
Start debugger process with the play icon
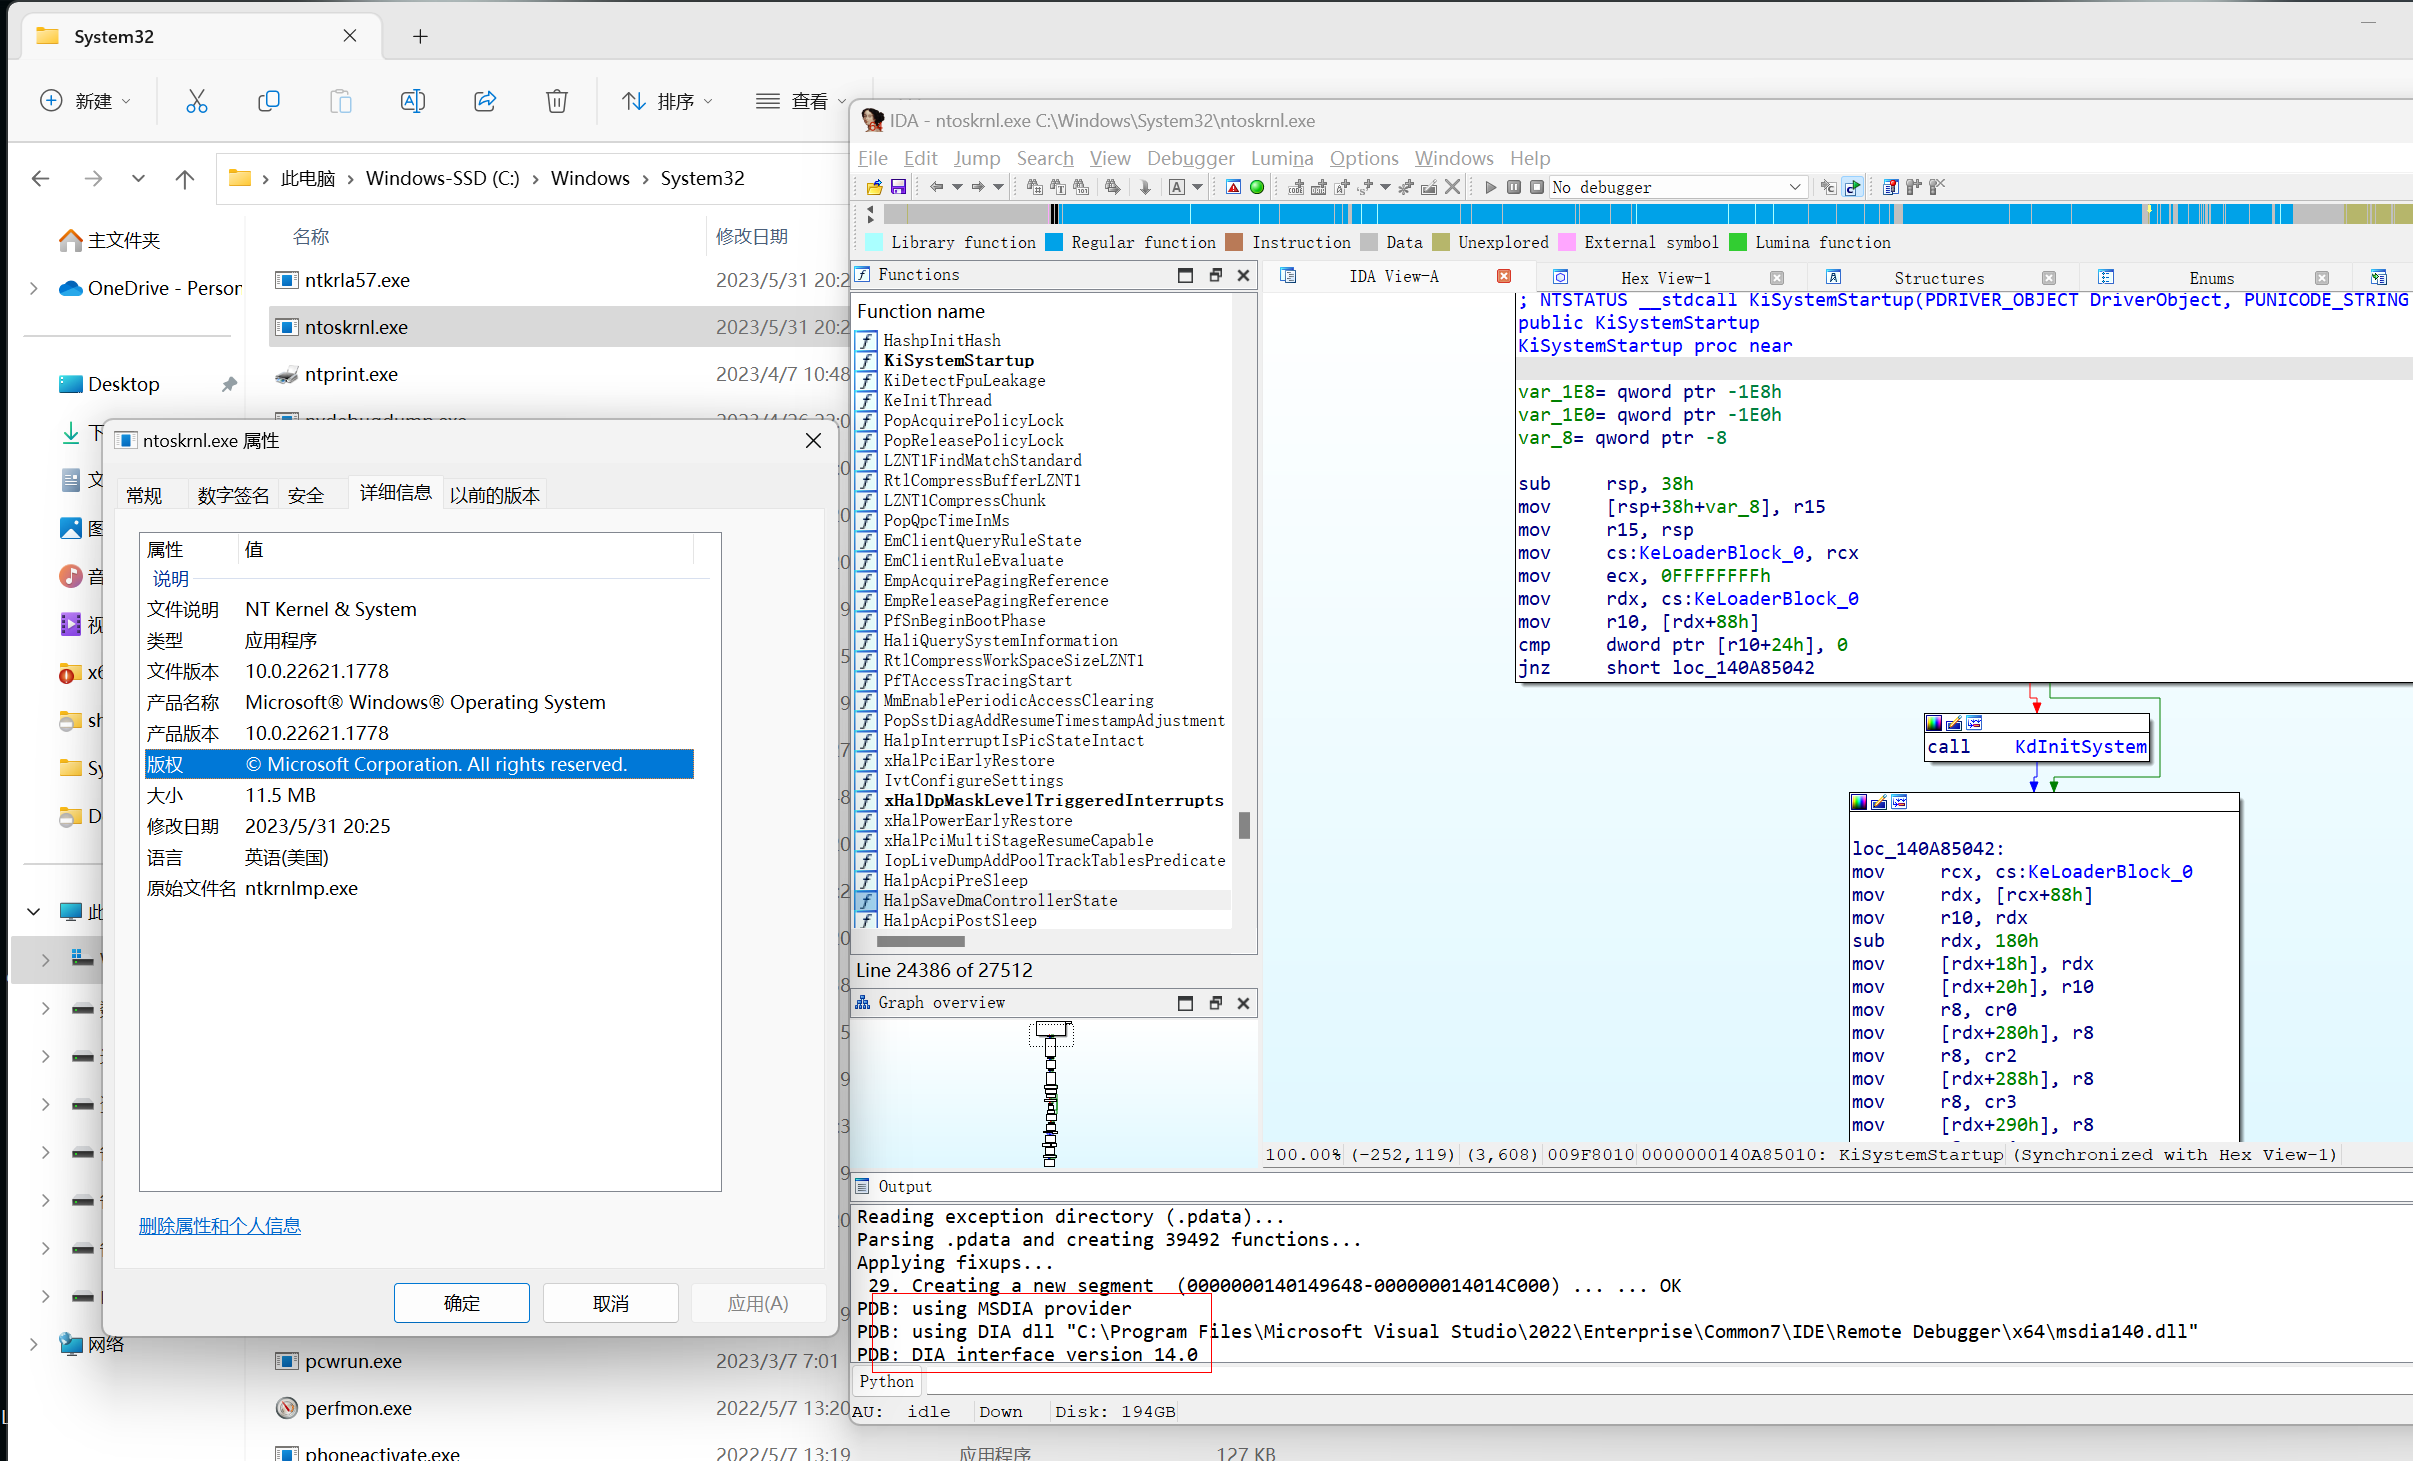click(x=1491, y=187)
